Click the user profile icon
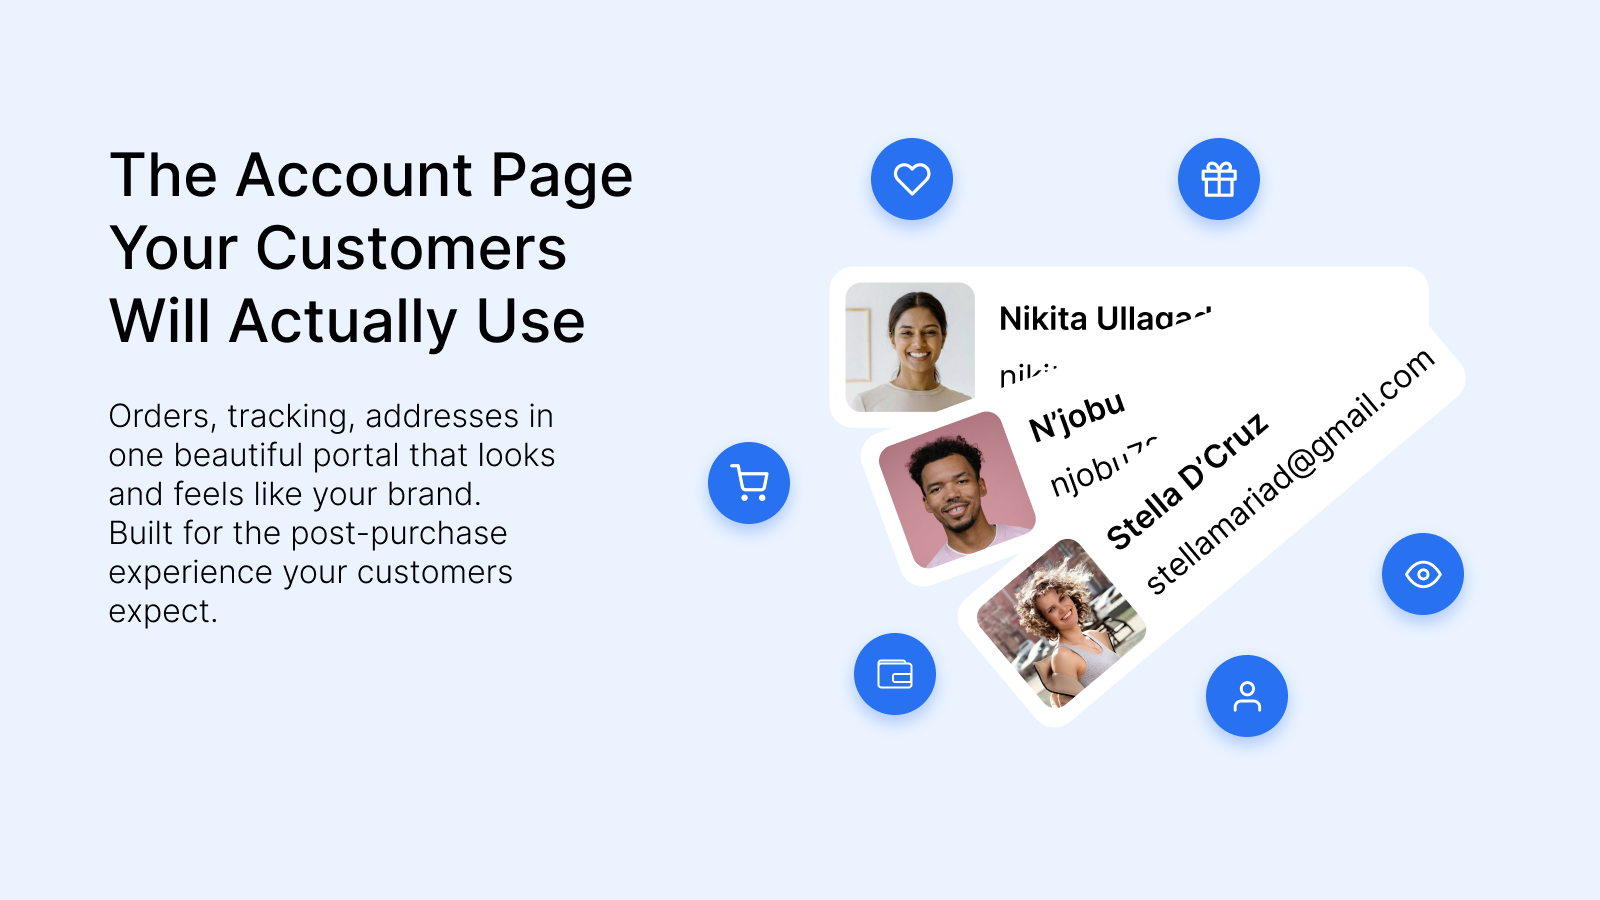The image size is (1600, 900). coord(1247,696)
